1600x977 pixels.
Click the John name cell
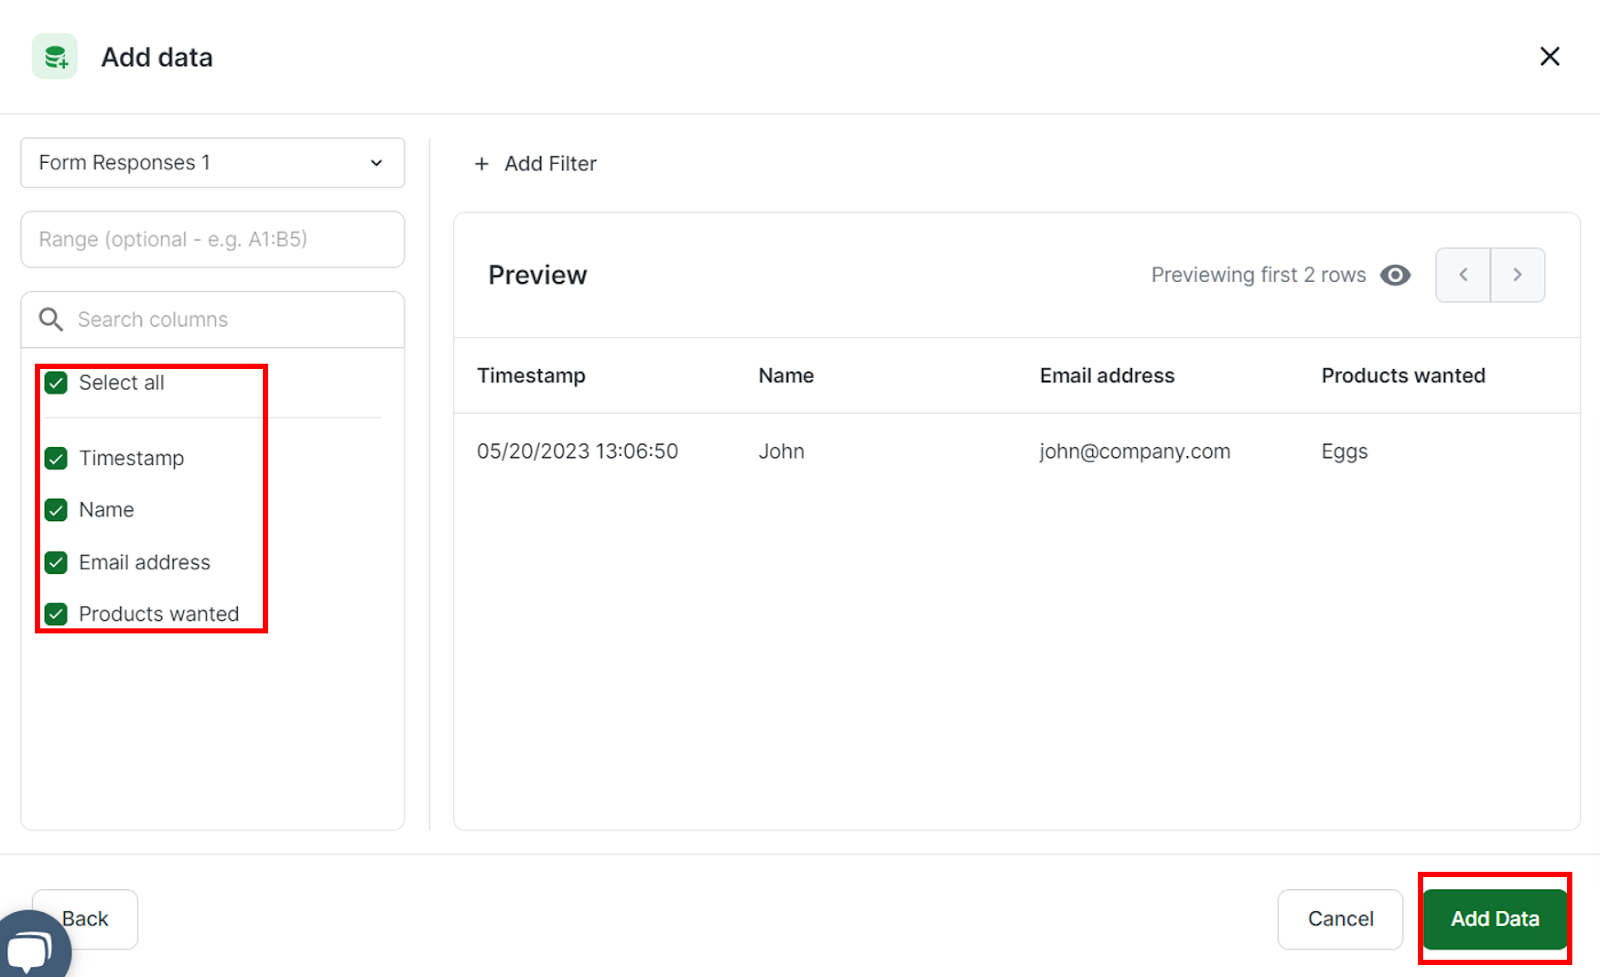781,451
